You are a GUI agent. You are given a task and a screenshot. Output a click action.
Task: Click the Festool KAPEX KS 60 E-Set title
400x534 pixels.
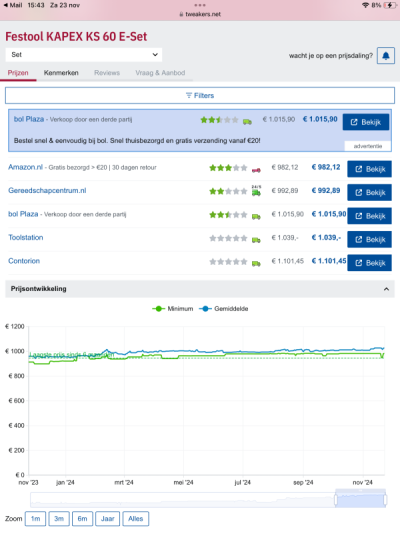pos(76,37)
